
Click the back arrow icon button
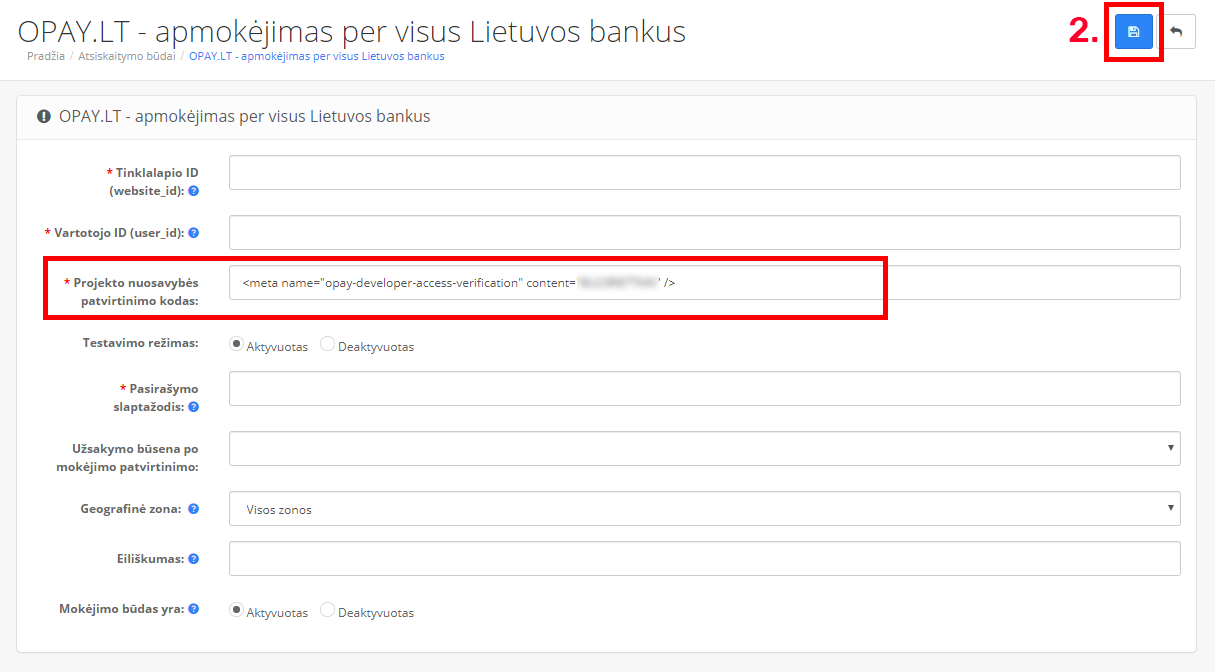(1176, 32)
